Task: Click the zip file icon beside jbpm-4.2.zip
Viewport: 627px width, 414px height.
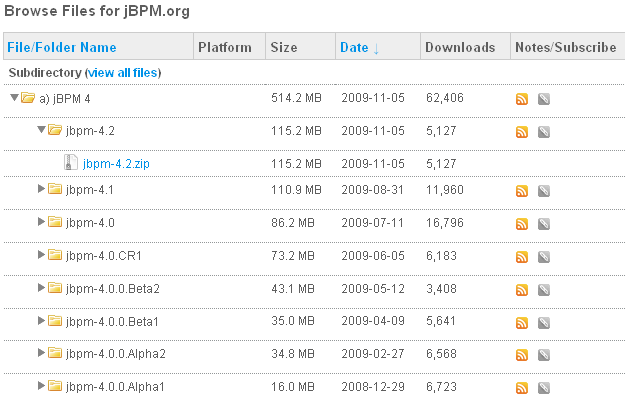Action: pyautogui.click(x=70, y=162)
